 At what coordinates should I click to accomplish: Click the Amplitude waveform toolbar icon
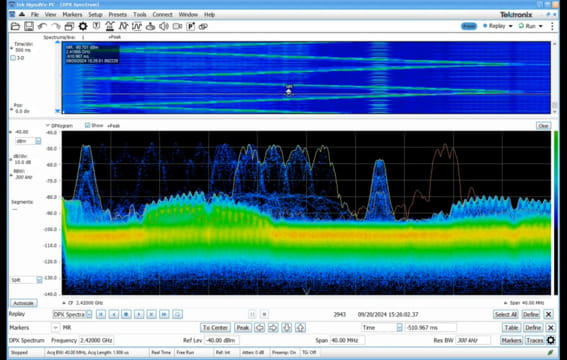click(137, 26)
